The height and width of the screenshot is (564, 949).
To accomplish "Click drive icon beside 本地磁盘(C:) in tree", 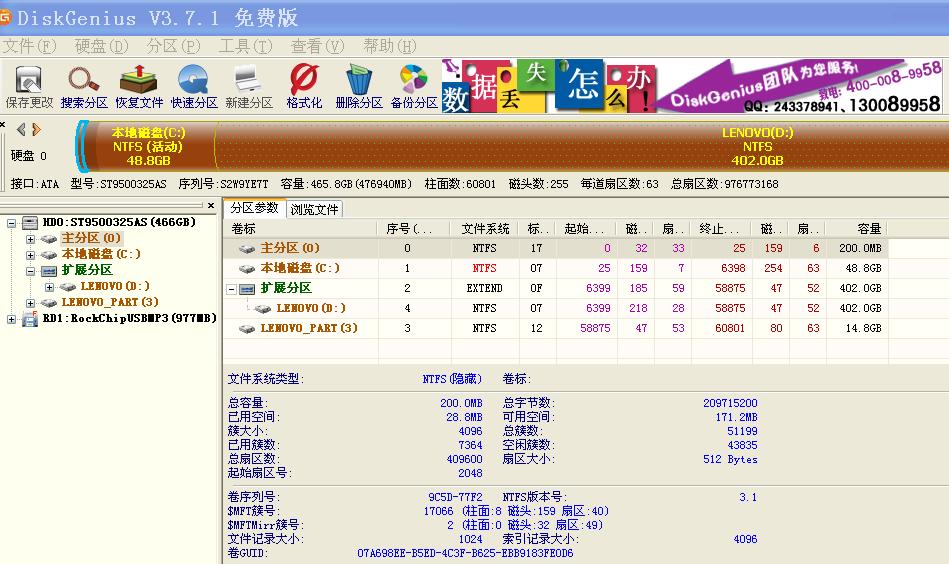I will coord(50,254).
